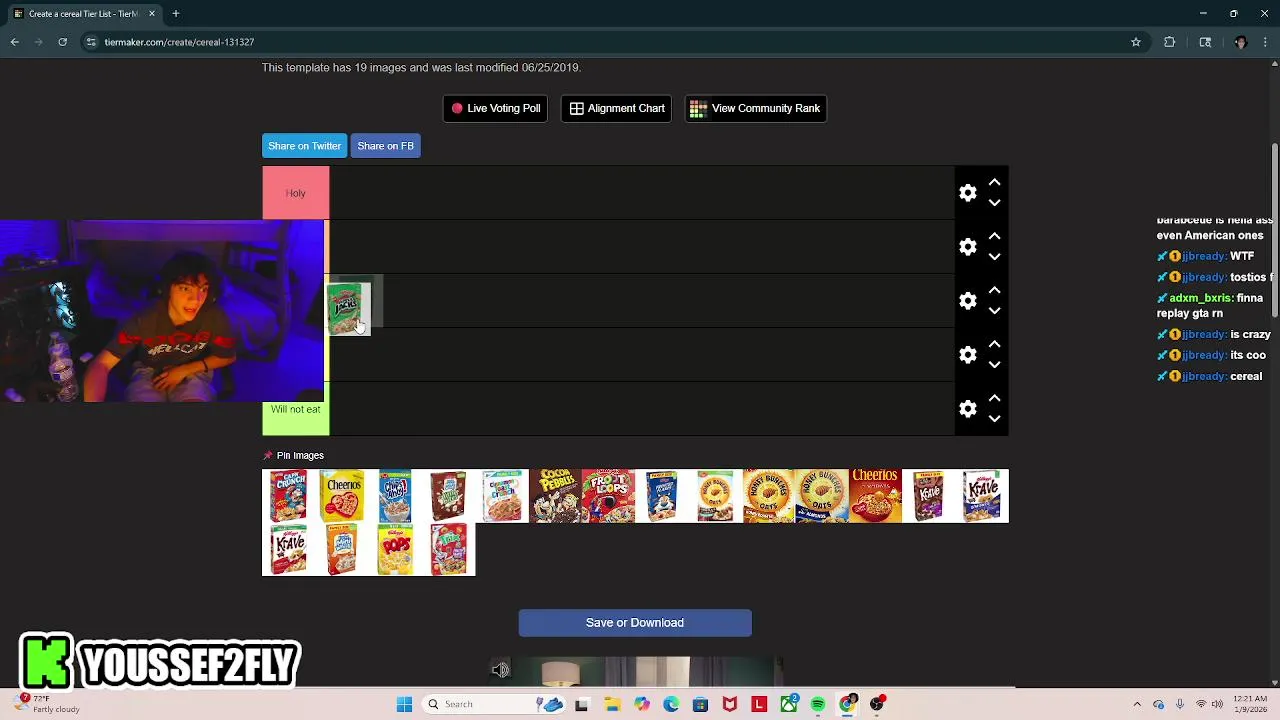Screen dimensions: 1280x720
Task: Open the Chrome profile avatar
Action: 1241,42
